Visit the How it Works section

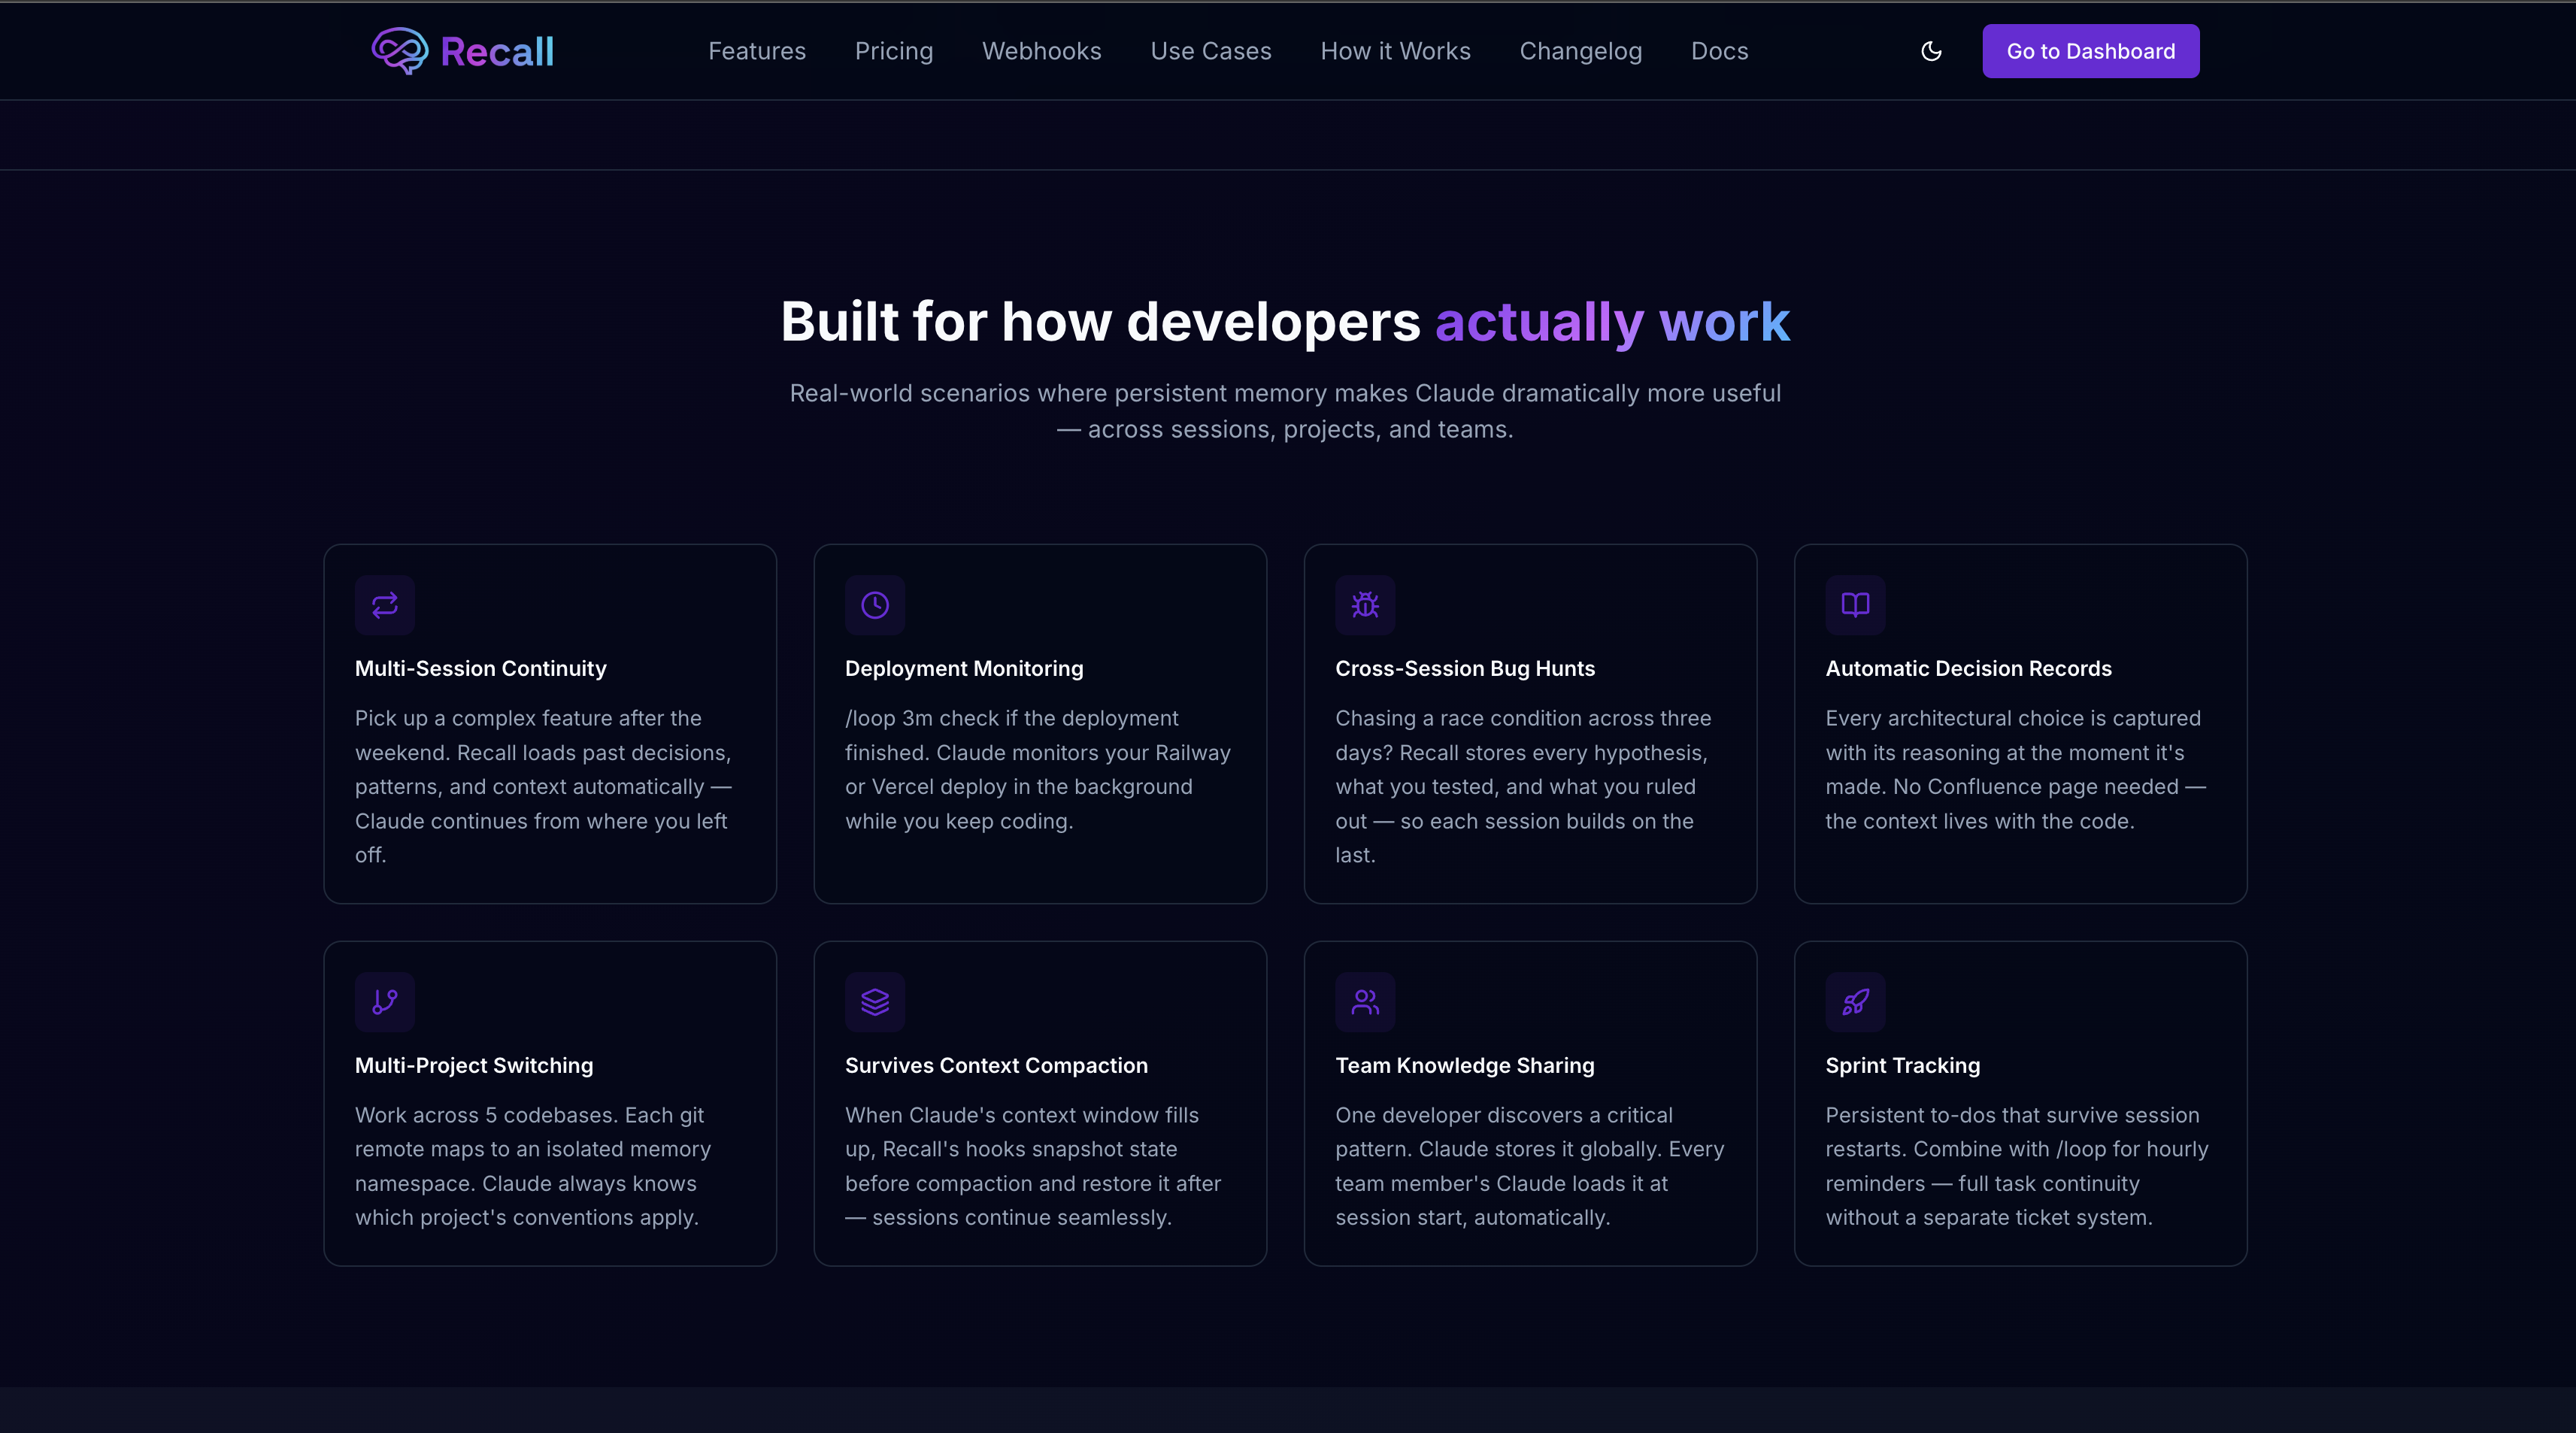click(x=1395, y=51)
